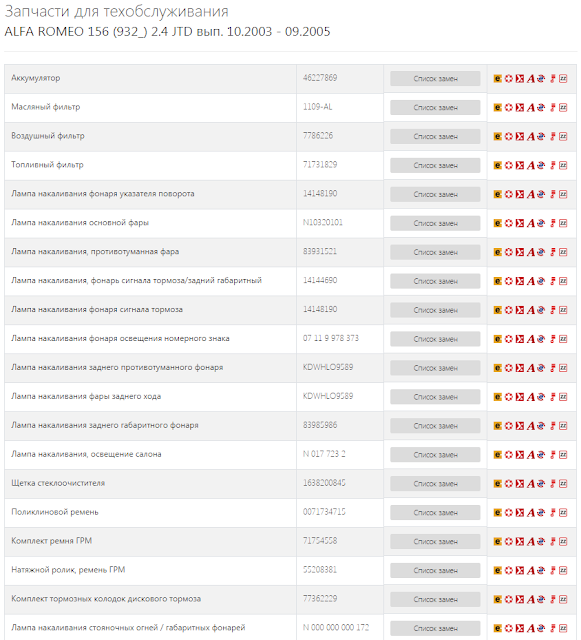Show replacements list for Комплект ремня ГРМ
This screenshot has width=581, height=640.
click(435, 542)
